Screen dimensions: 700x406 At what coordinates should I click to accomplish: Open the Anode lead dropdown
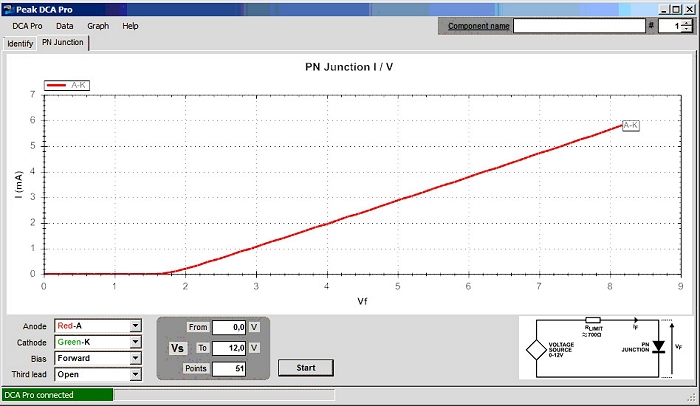click(x=135, y=326)
